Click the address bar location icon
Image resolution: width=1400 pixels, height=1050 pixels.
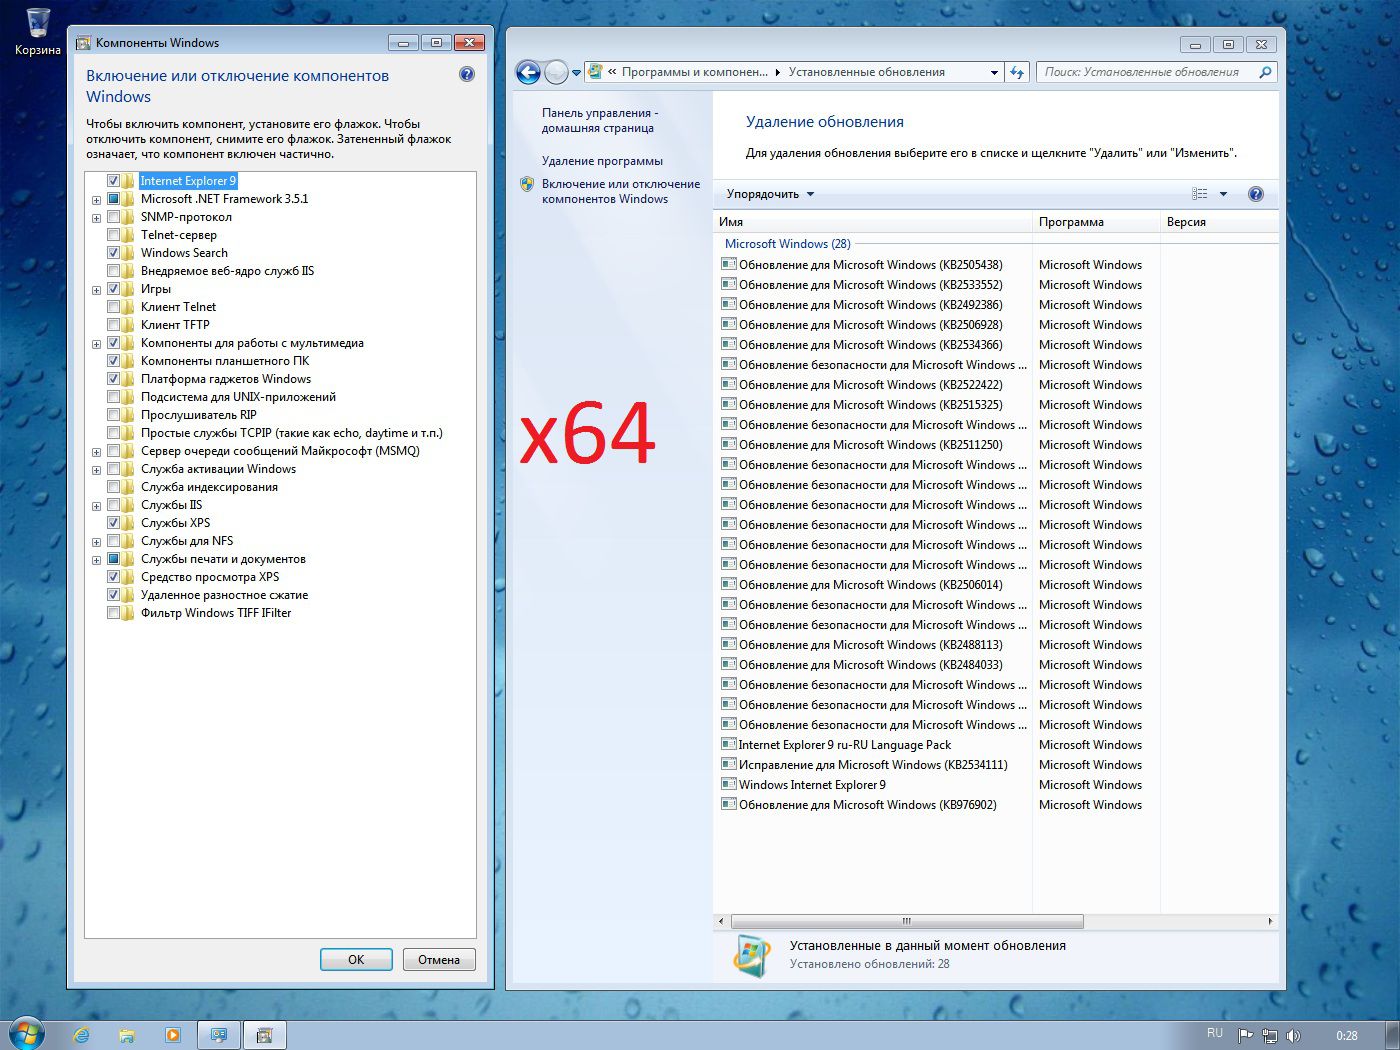tap(596, 72)
